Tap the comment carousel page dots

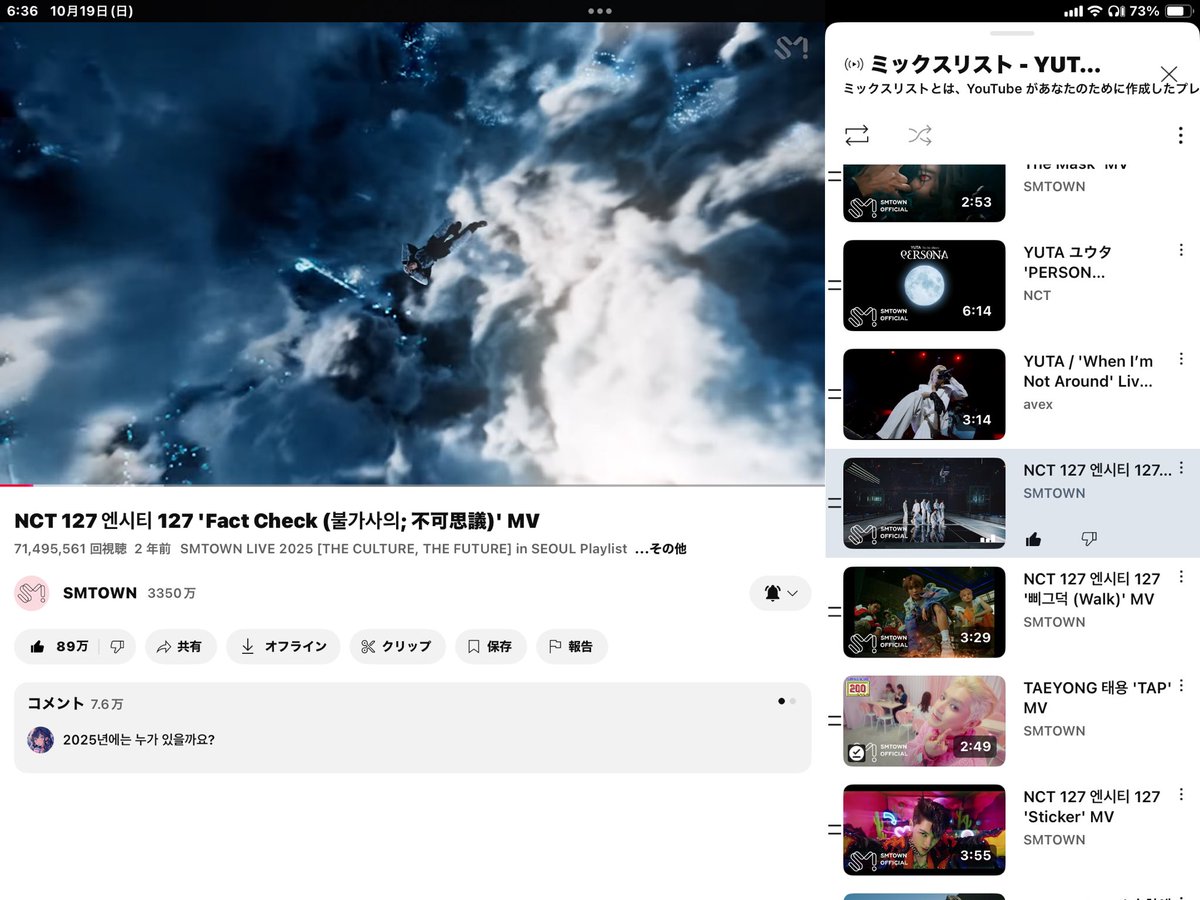[x=787, y=701]
